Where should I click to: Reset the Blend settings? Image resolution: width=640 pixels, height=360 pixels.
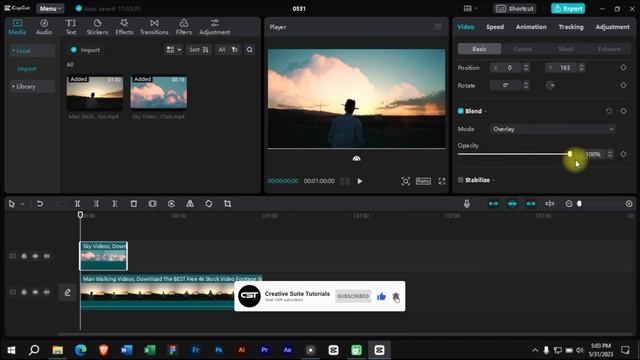pyautogui.click(x=609, y=111)
